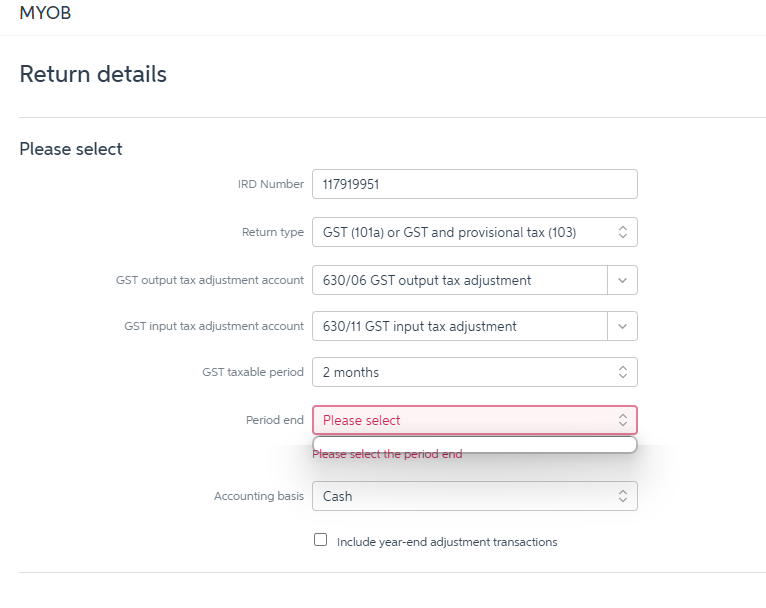This screenshot has height=608, width=766.
Task: Open the Period end 'Please select' dropdown
Action: 464,420
